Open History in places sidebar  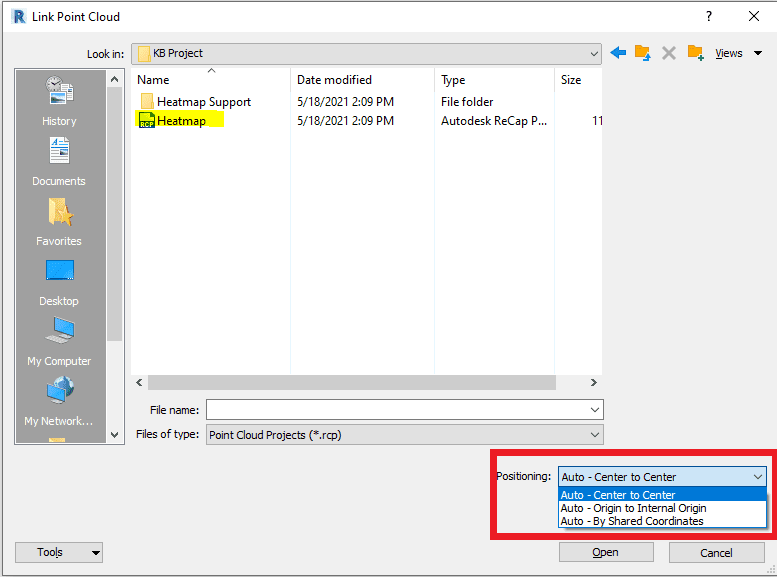[x=59, y=101]
